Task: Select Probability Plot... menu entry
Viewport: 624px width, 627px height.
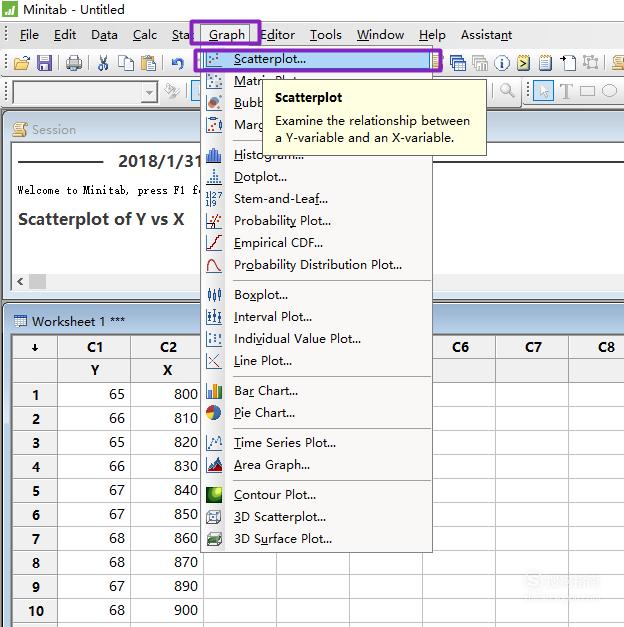Action: click(x=316, y=221)
